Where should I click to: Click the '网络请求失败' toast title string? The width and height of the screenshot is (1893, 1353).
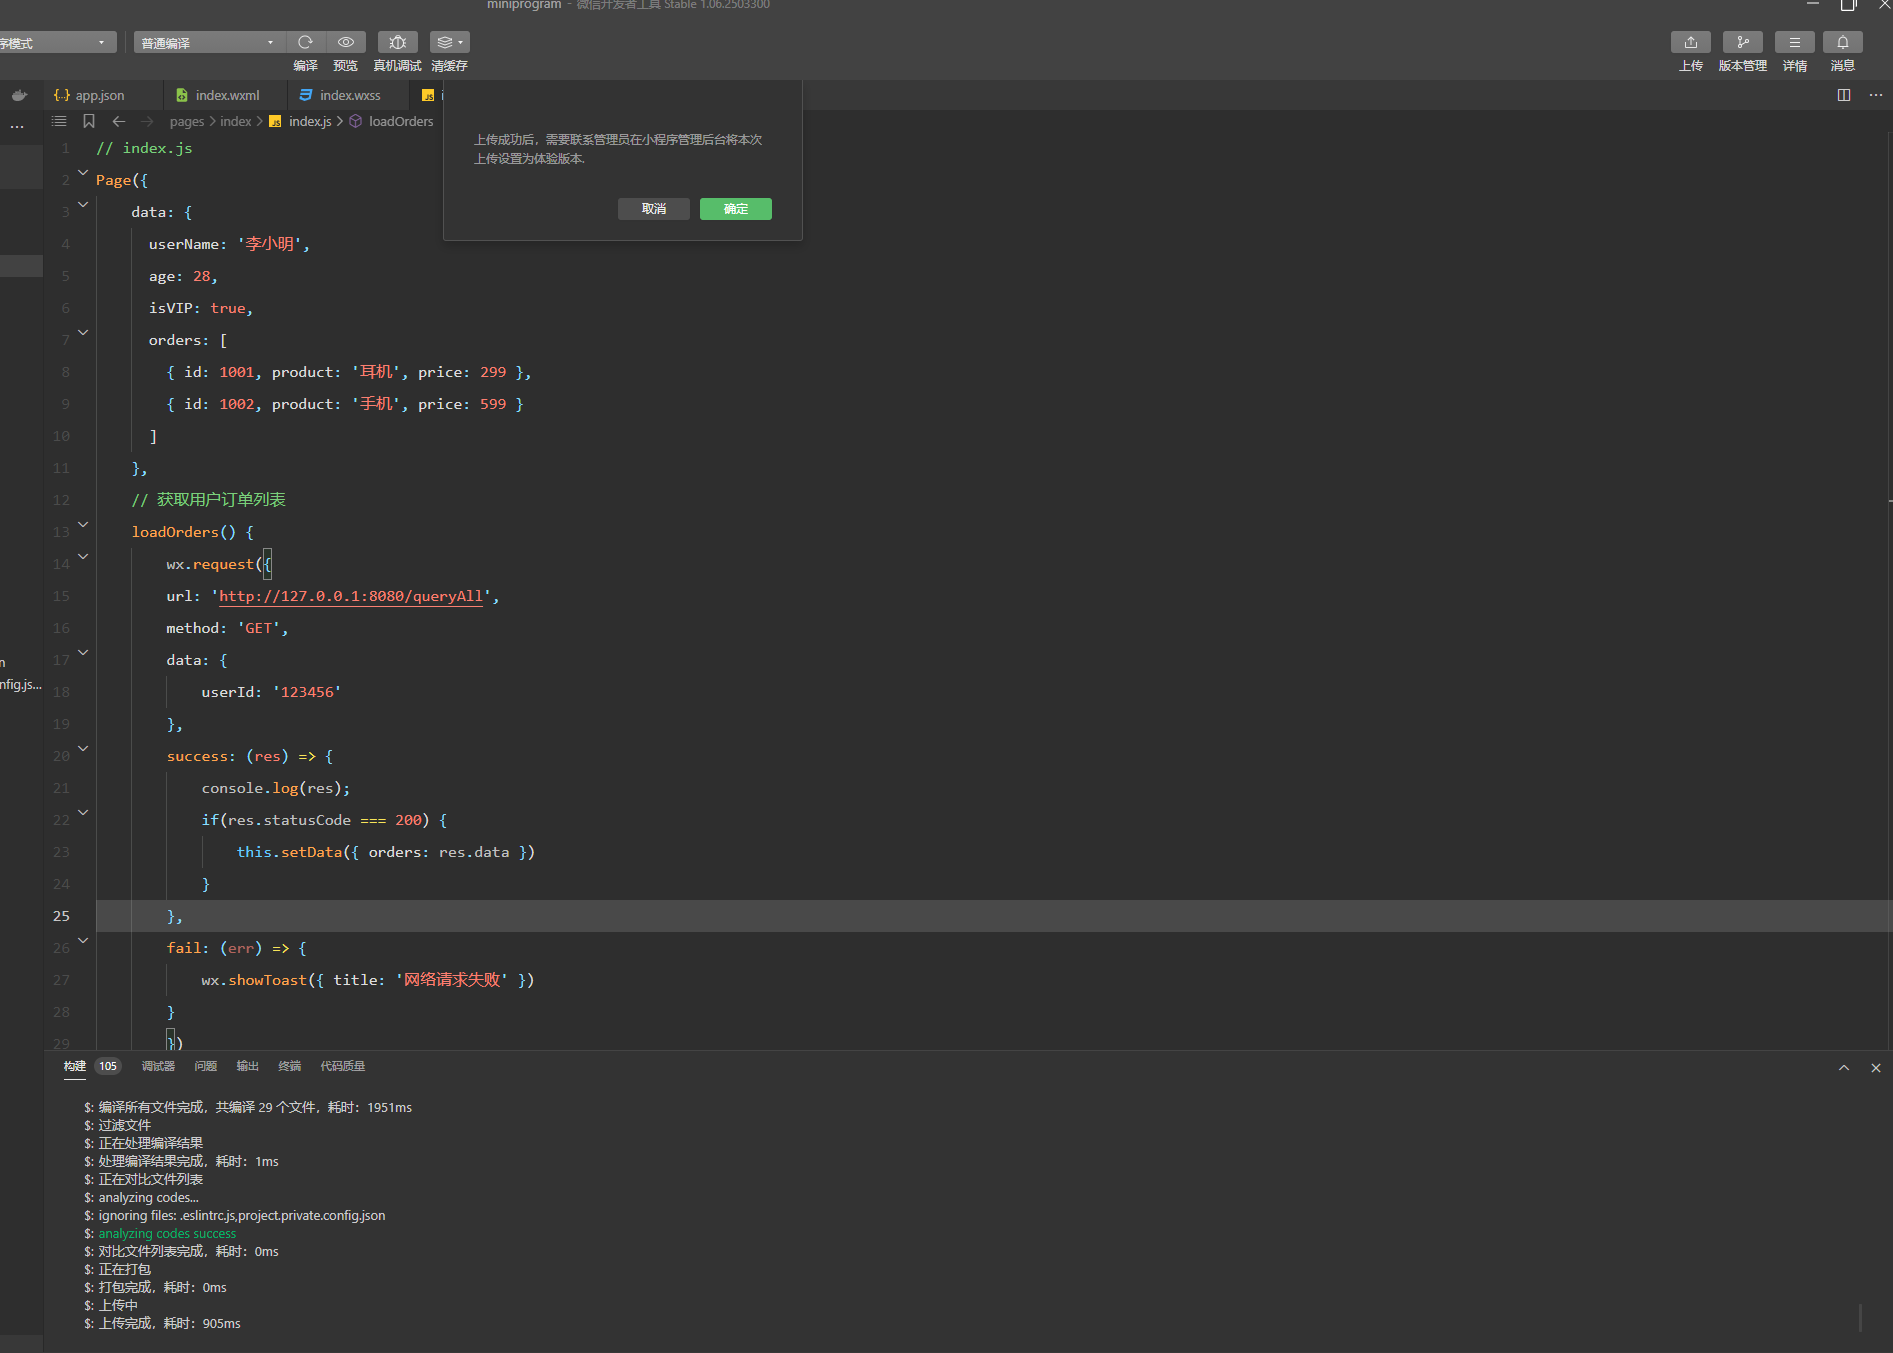[x=452, y=980]
